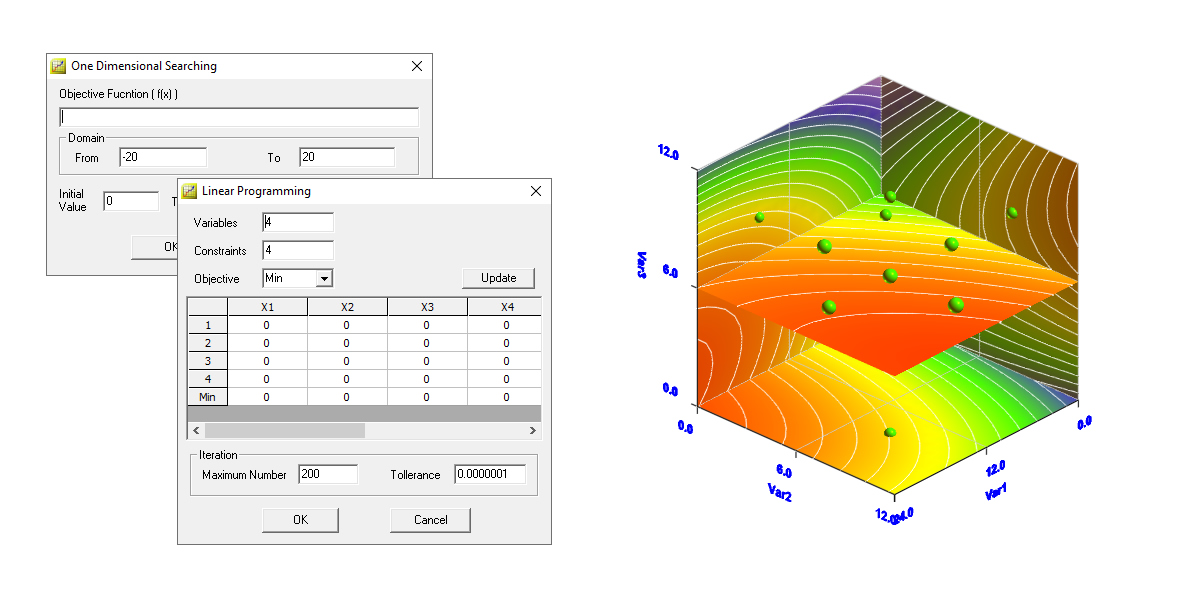Click the X3 column header
Viewport: 1200px width, 600px height.
427,307
